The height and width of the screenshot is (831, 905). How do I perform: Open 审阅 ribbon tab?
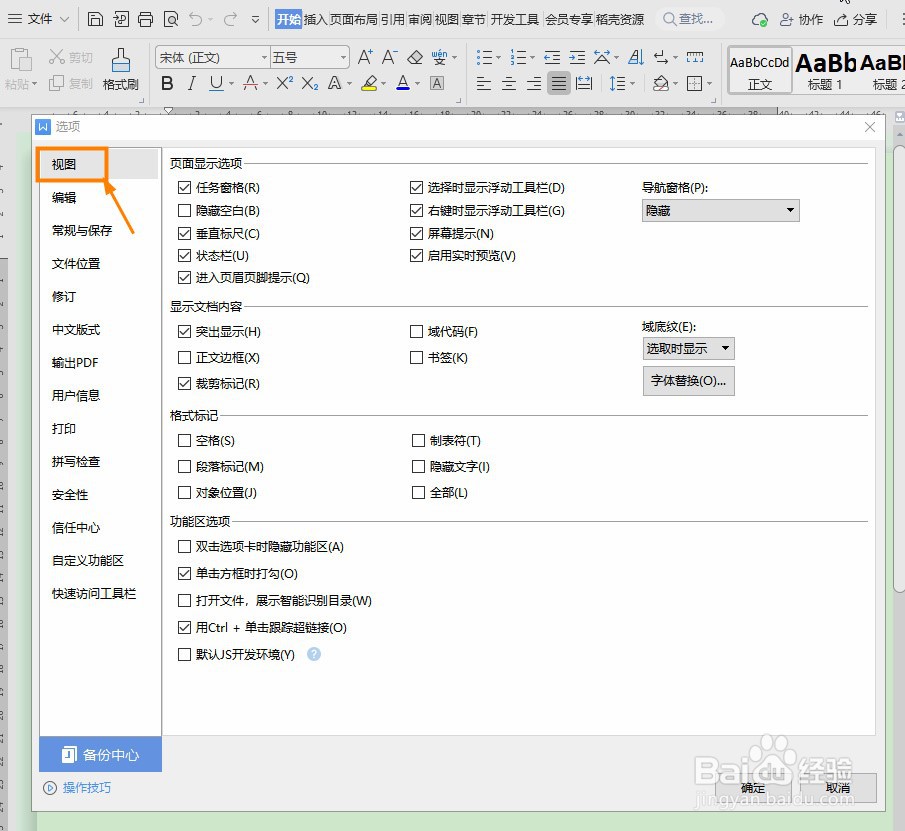tap(420, 20)
